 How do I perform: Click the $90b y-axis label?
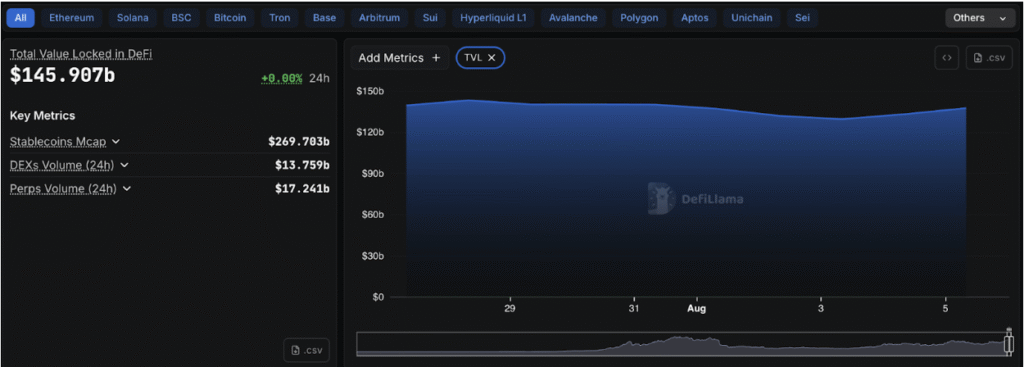coord(372,174)
